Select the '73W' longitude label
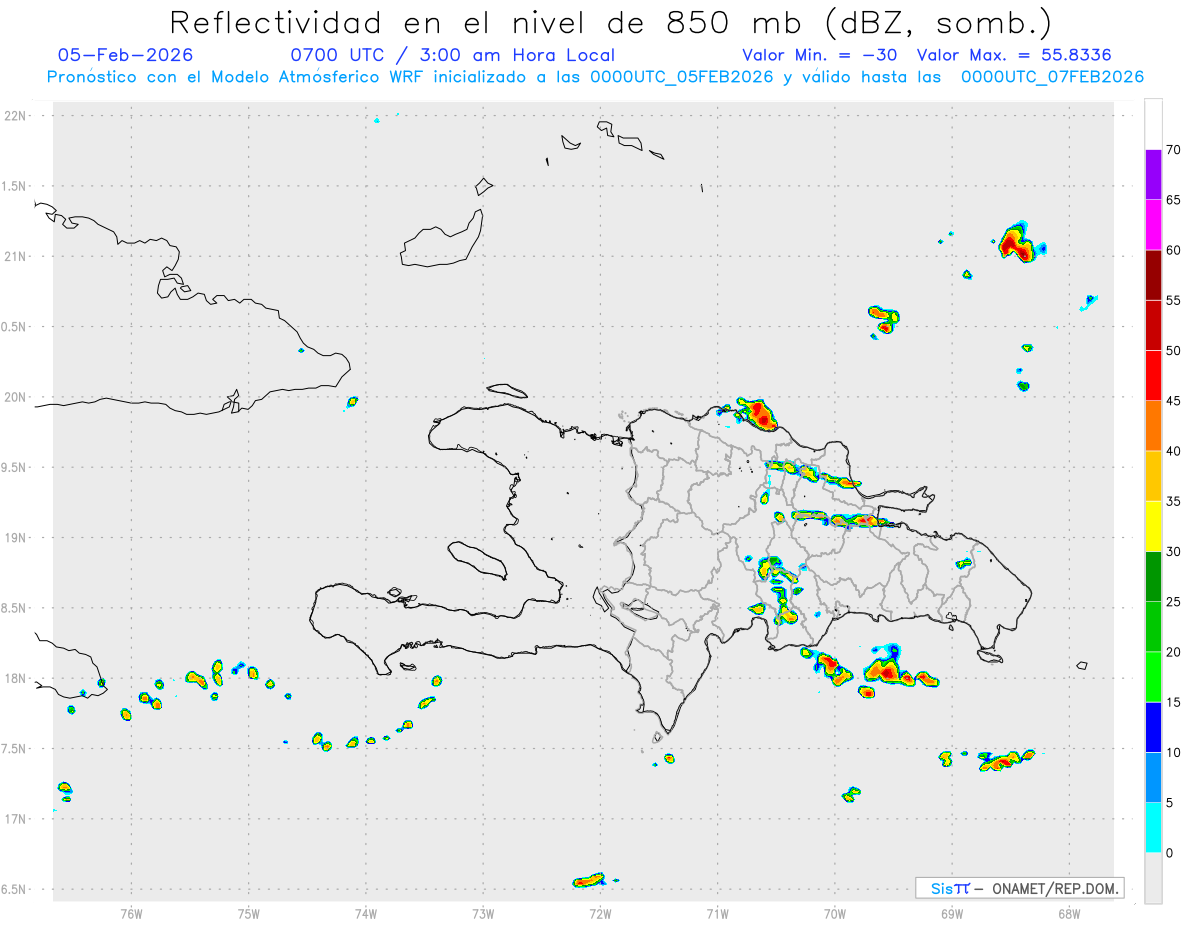The width and height of the screenshot is (1200, 927). [x=483, y=913]
